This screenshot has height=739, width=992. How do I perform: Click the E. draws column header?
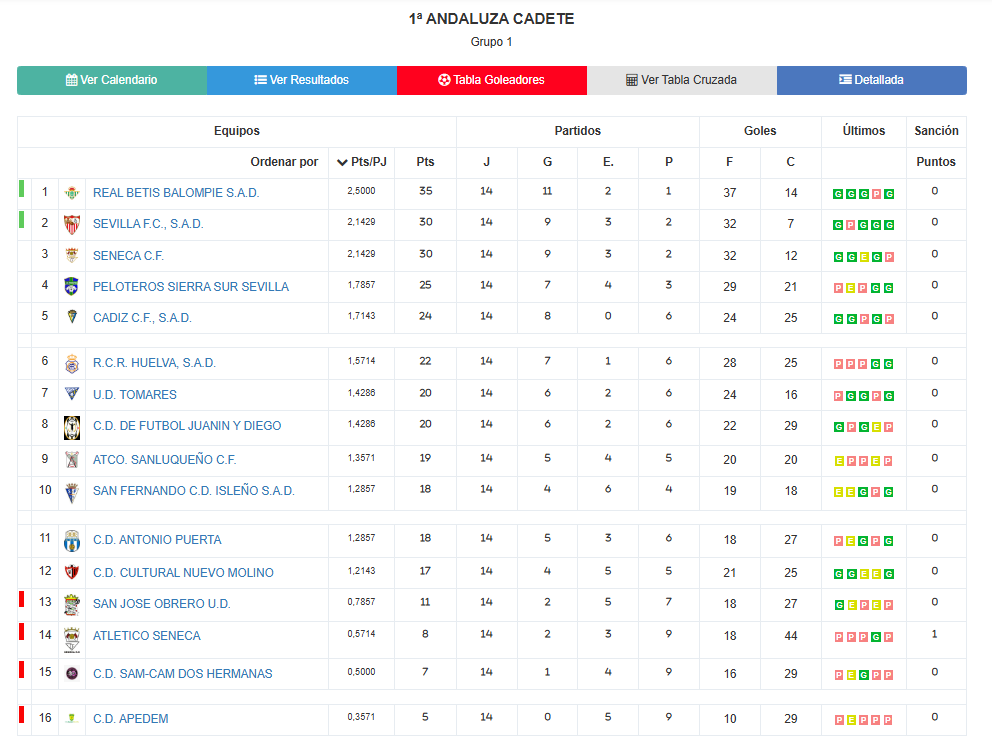[x=608, y=162]
